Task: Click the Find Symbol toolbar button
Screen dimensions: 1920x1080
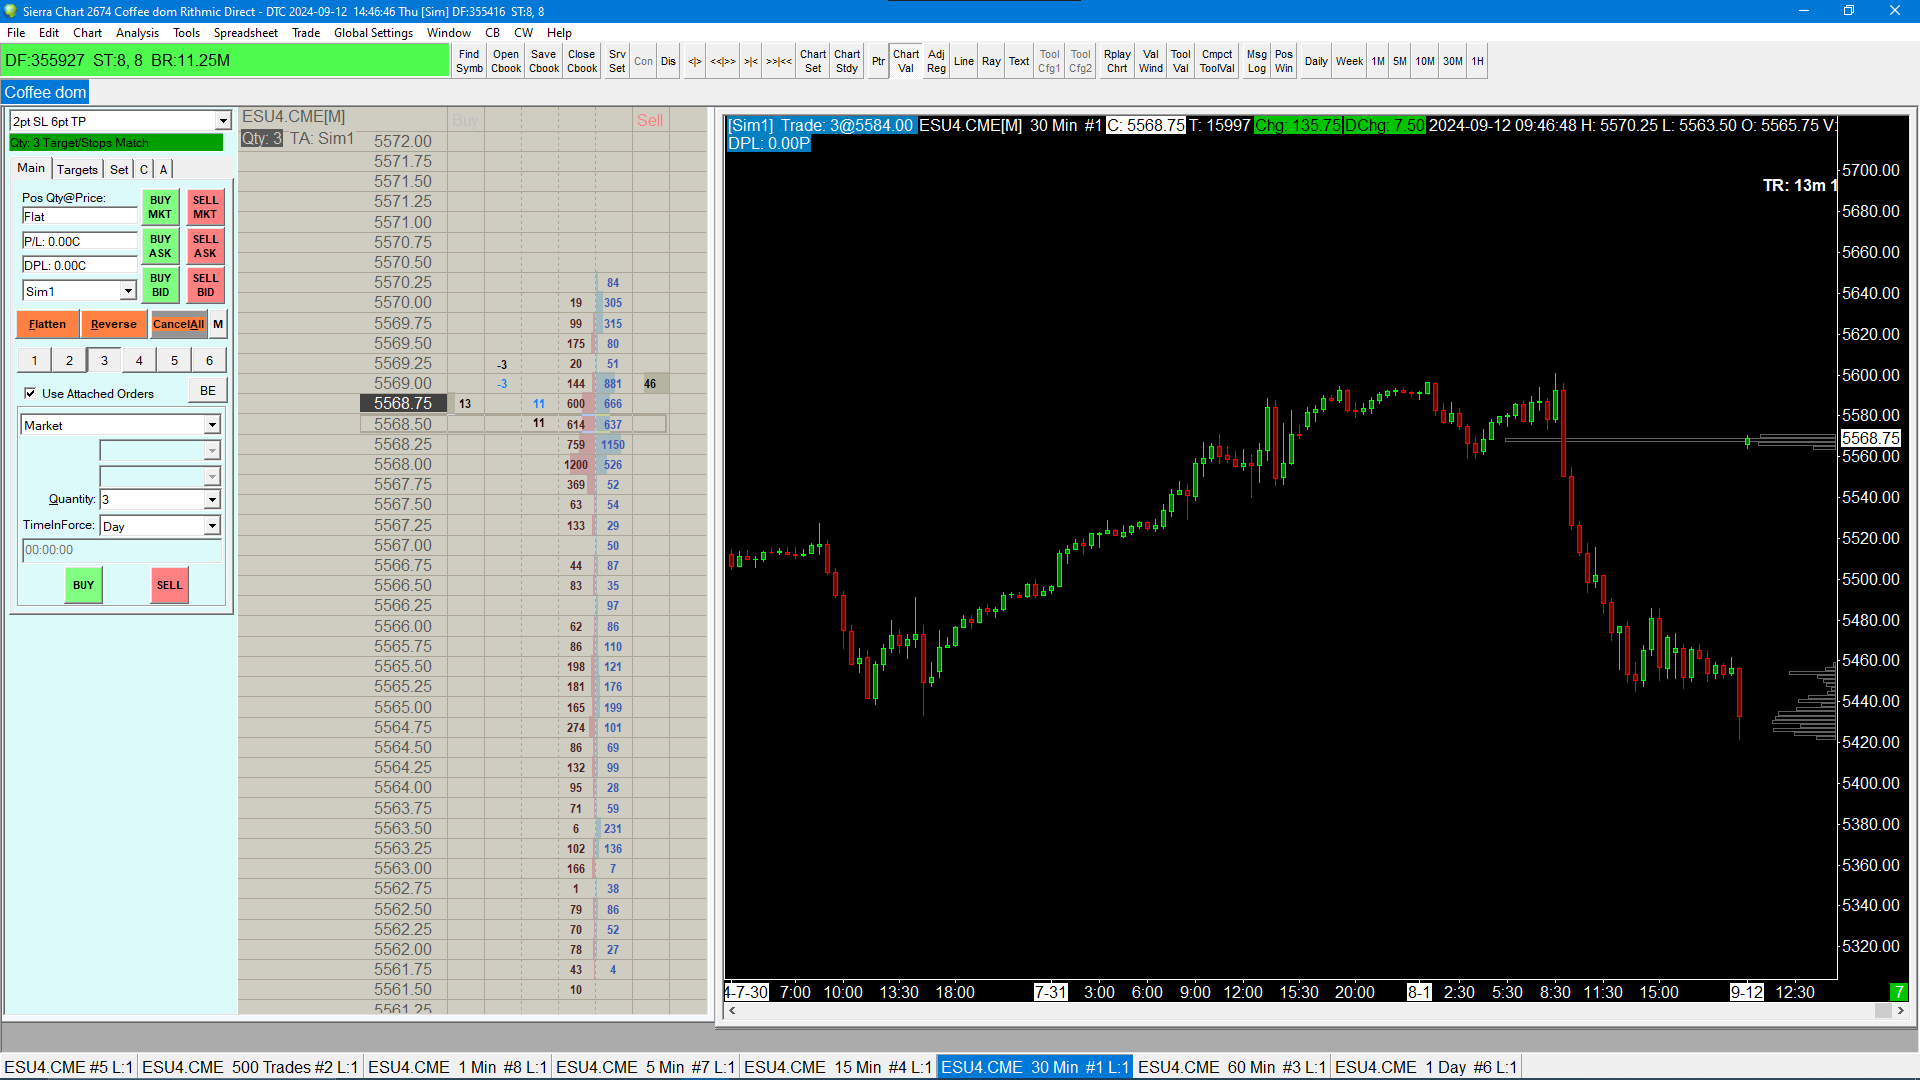Action: tap(469, 61)
